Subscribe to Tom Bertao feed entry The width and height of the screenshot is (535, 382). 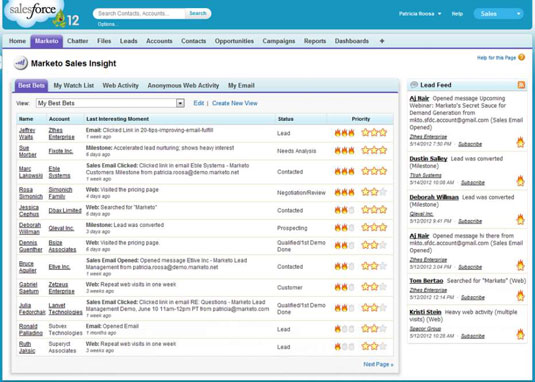(473, 297)
